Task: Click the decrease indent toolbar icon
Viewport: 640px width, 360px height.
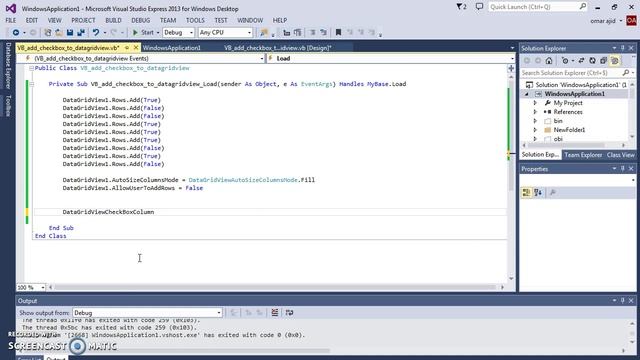Action: [x=287, y=32]
